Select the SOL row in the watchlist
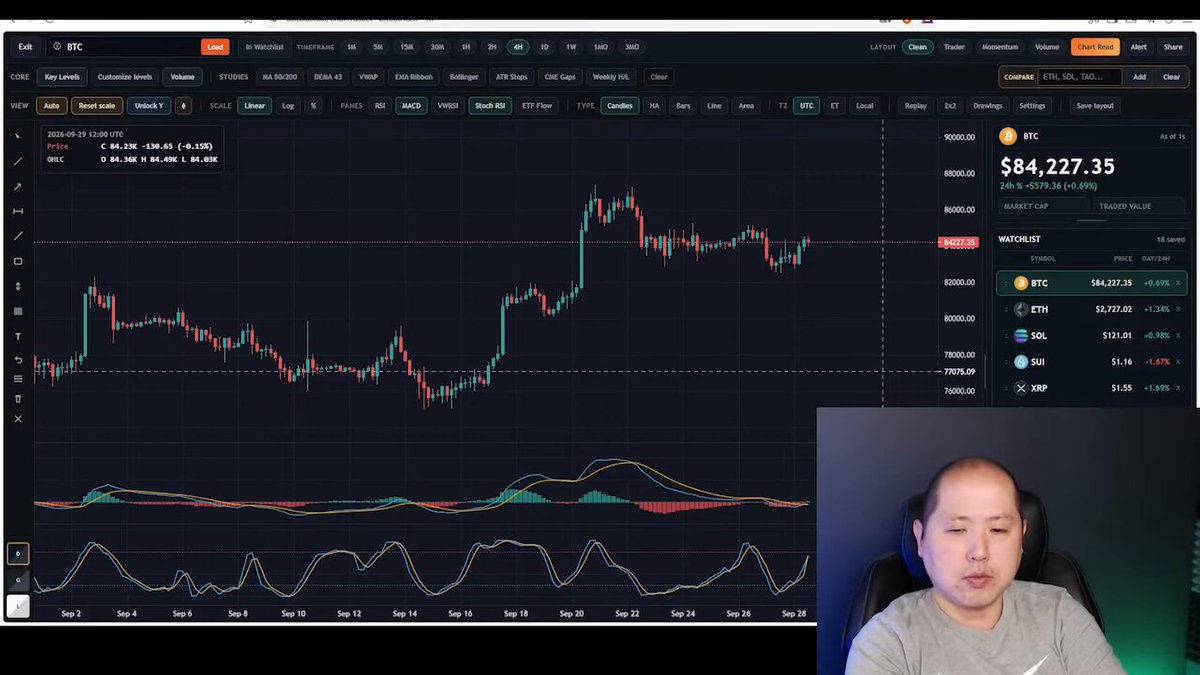The image size is (1200, 675). (1094, 335)
